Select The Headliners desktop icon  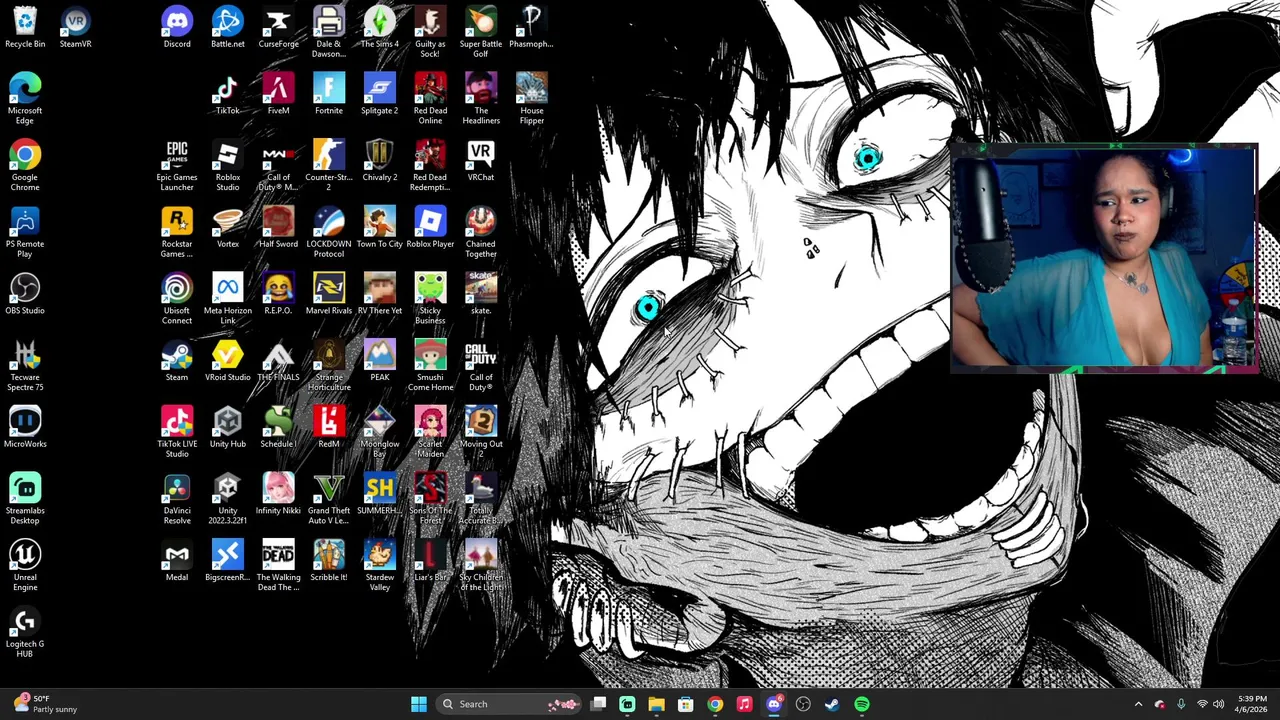[481, 98]
